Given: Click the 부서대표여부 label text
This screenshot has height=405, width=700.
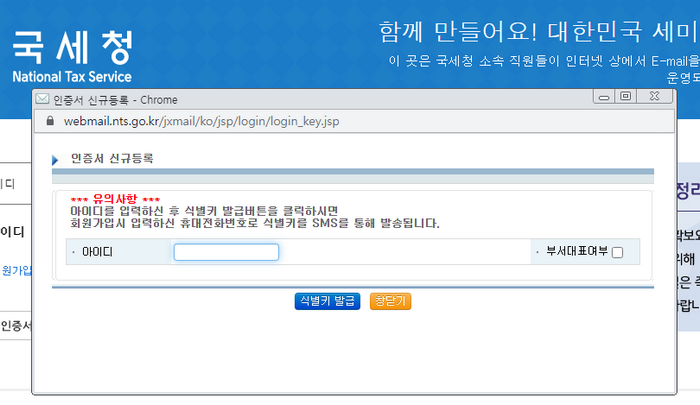Looking at the screenshot, I should coord(577,251).
